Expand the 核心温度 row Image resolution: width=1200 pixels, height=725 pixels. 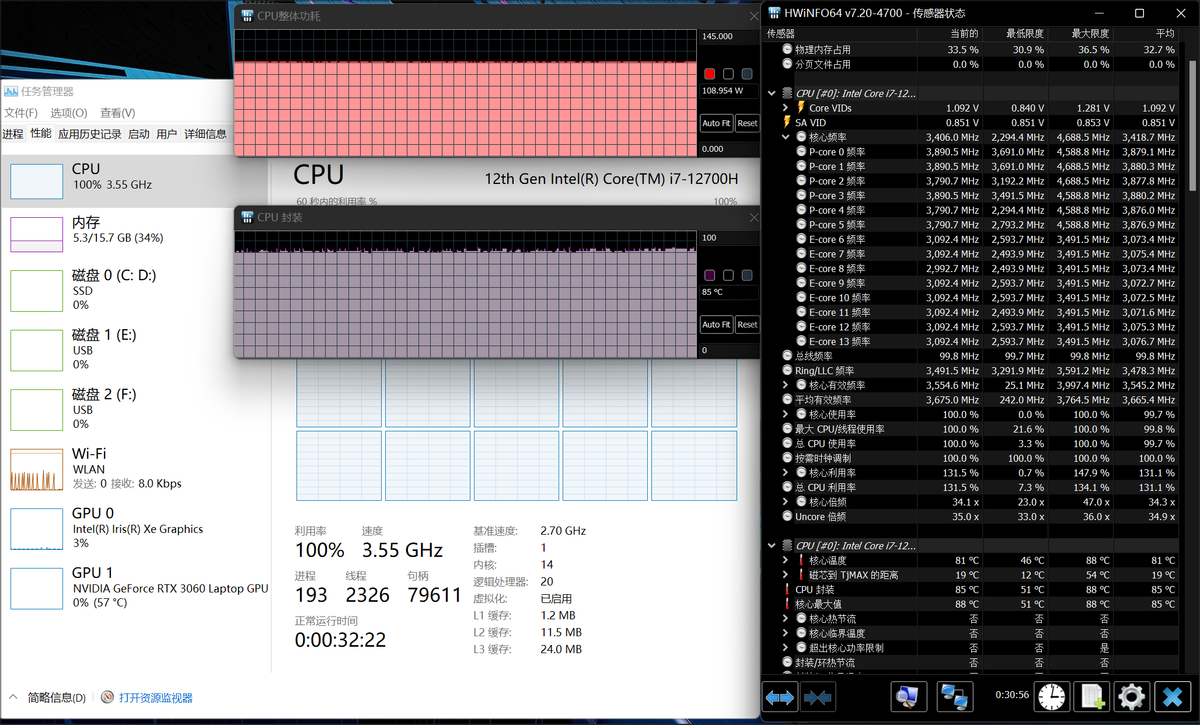pyautogui.click(x=786, y=560)
